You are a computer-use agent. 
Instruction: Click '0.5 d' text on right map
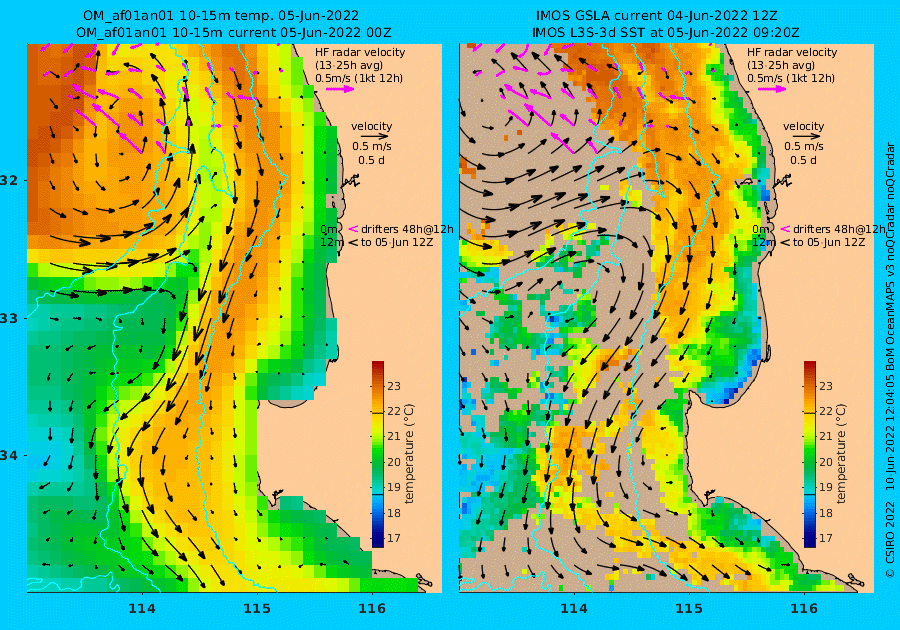803,160
